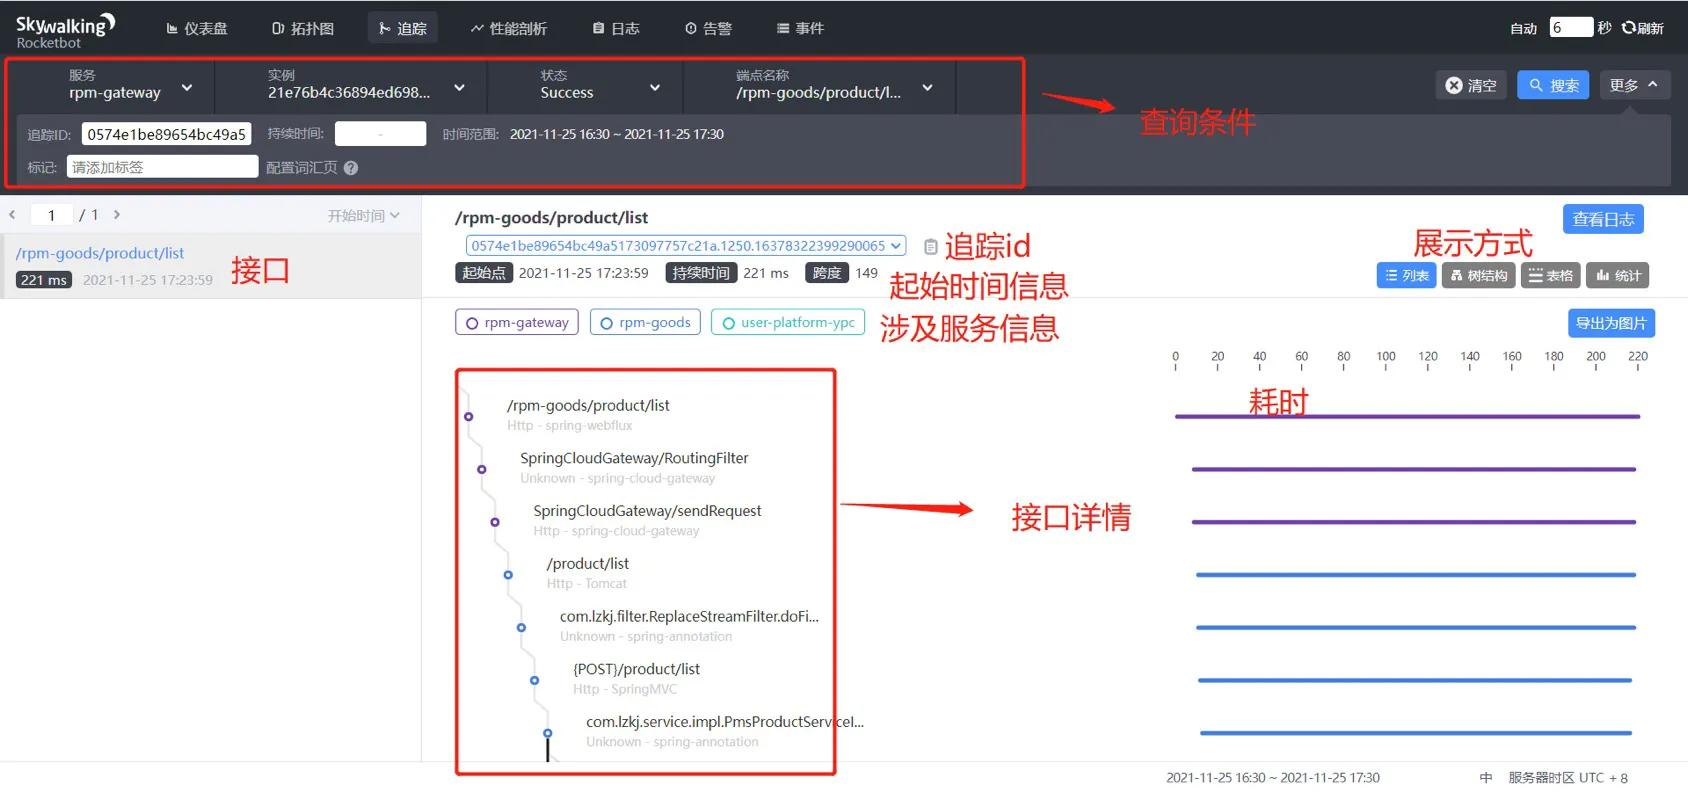Viewport: 1688px width, 793px height.
Task: Click the 导出为图片 export button
Action: [1611, 323]
